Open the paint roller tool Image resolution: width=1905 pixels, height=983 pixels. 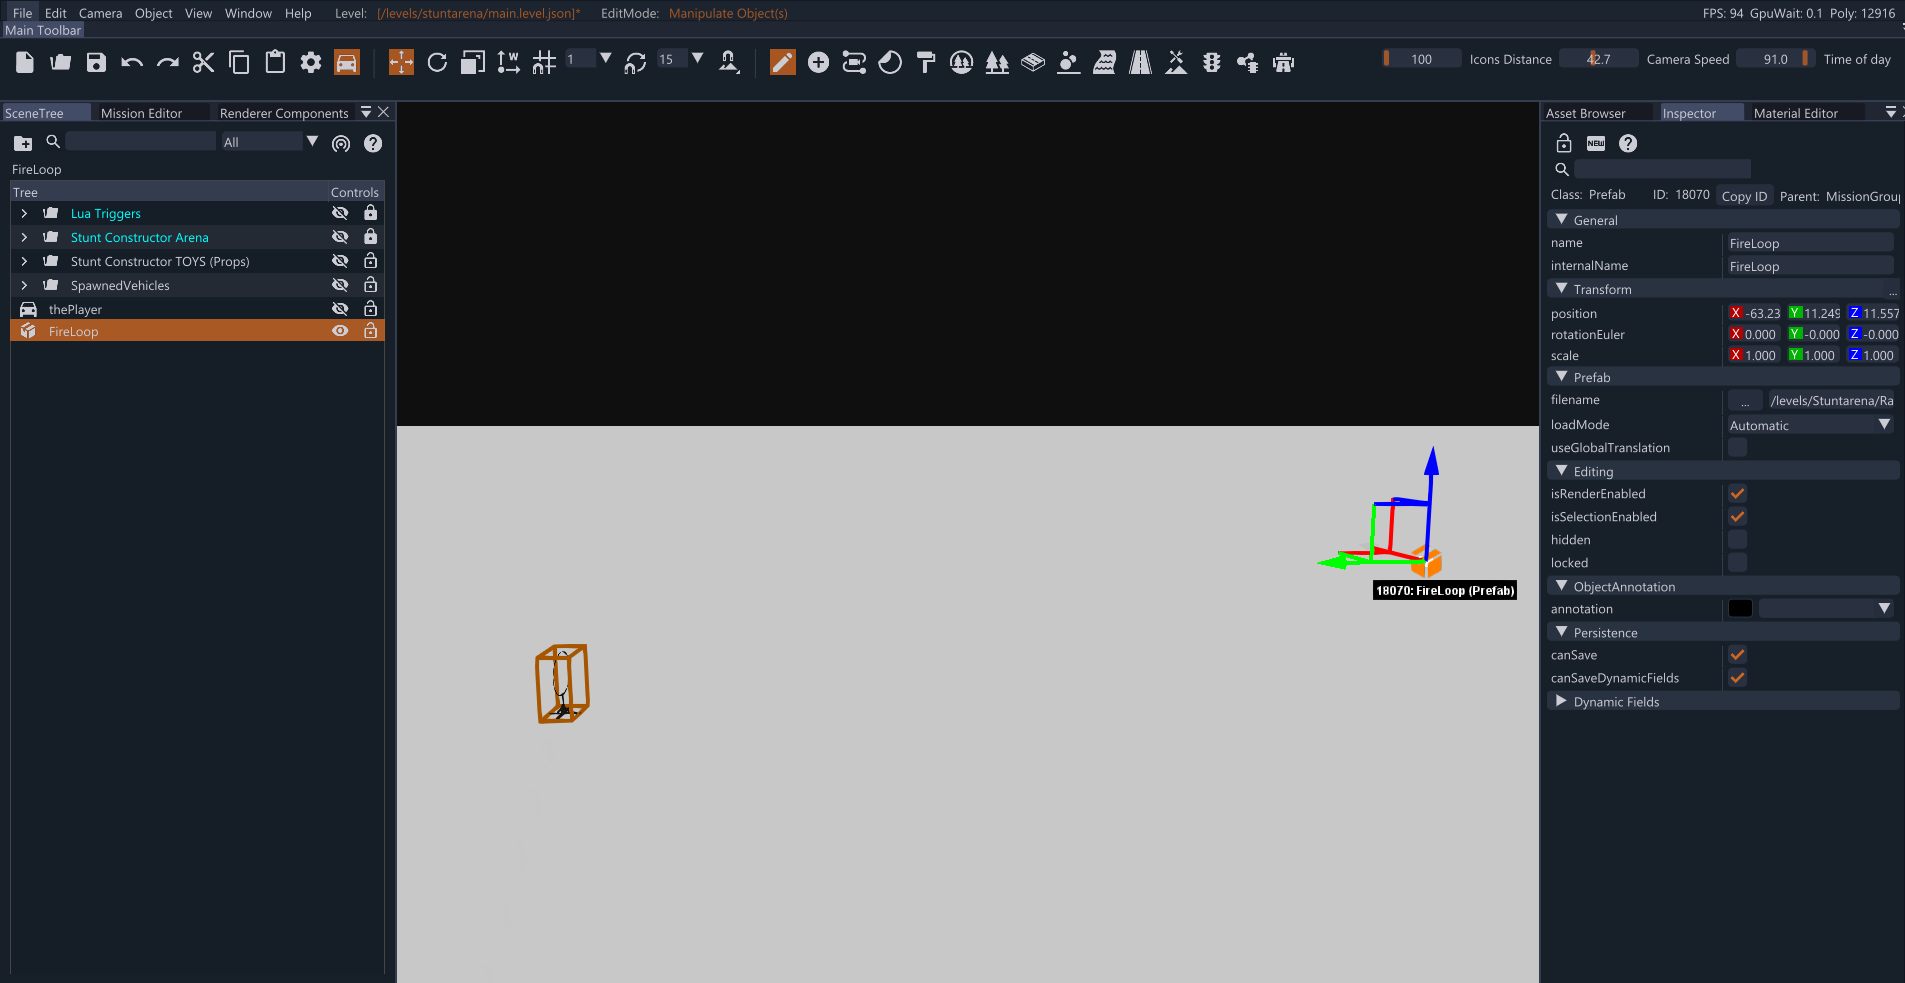click(x=926, y=62)
